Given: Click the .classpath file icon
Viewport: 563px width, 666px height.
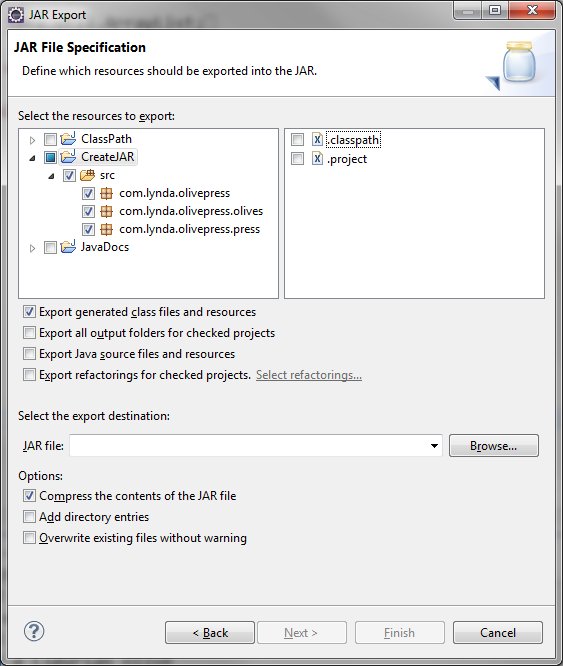Looking at the screenshot, I should pyautogui.click(x=317, y=139).
